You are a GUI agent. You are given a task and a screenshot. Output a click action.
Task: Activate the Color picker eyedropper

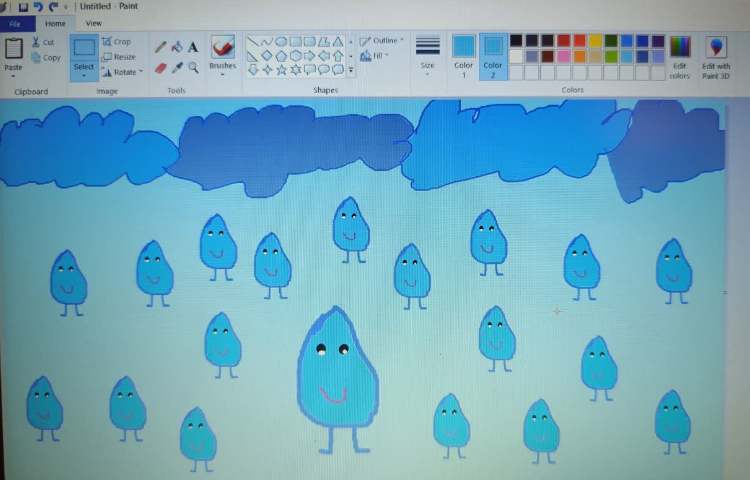[x=177, y=68]
